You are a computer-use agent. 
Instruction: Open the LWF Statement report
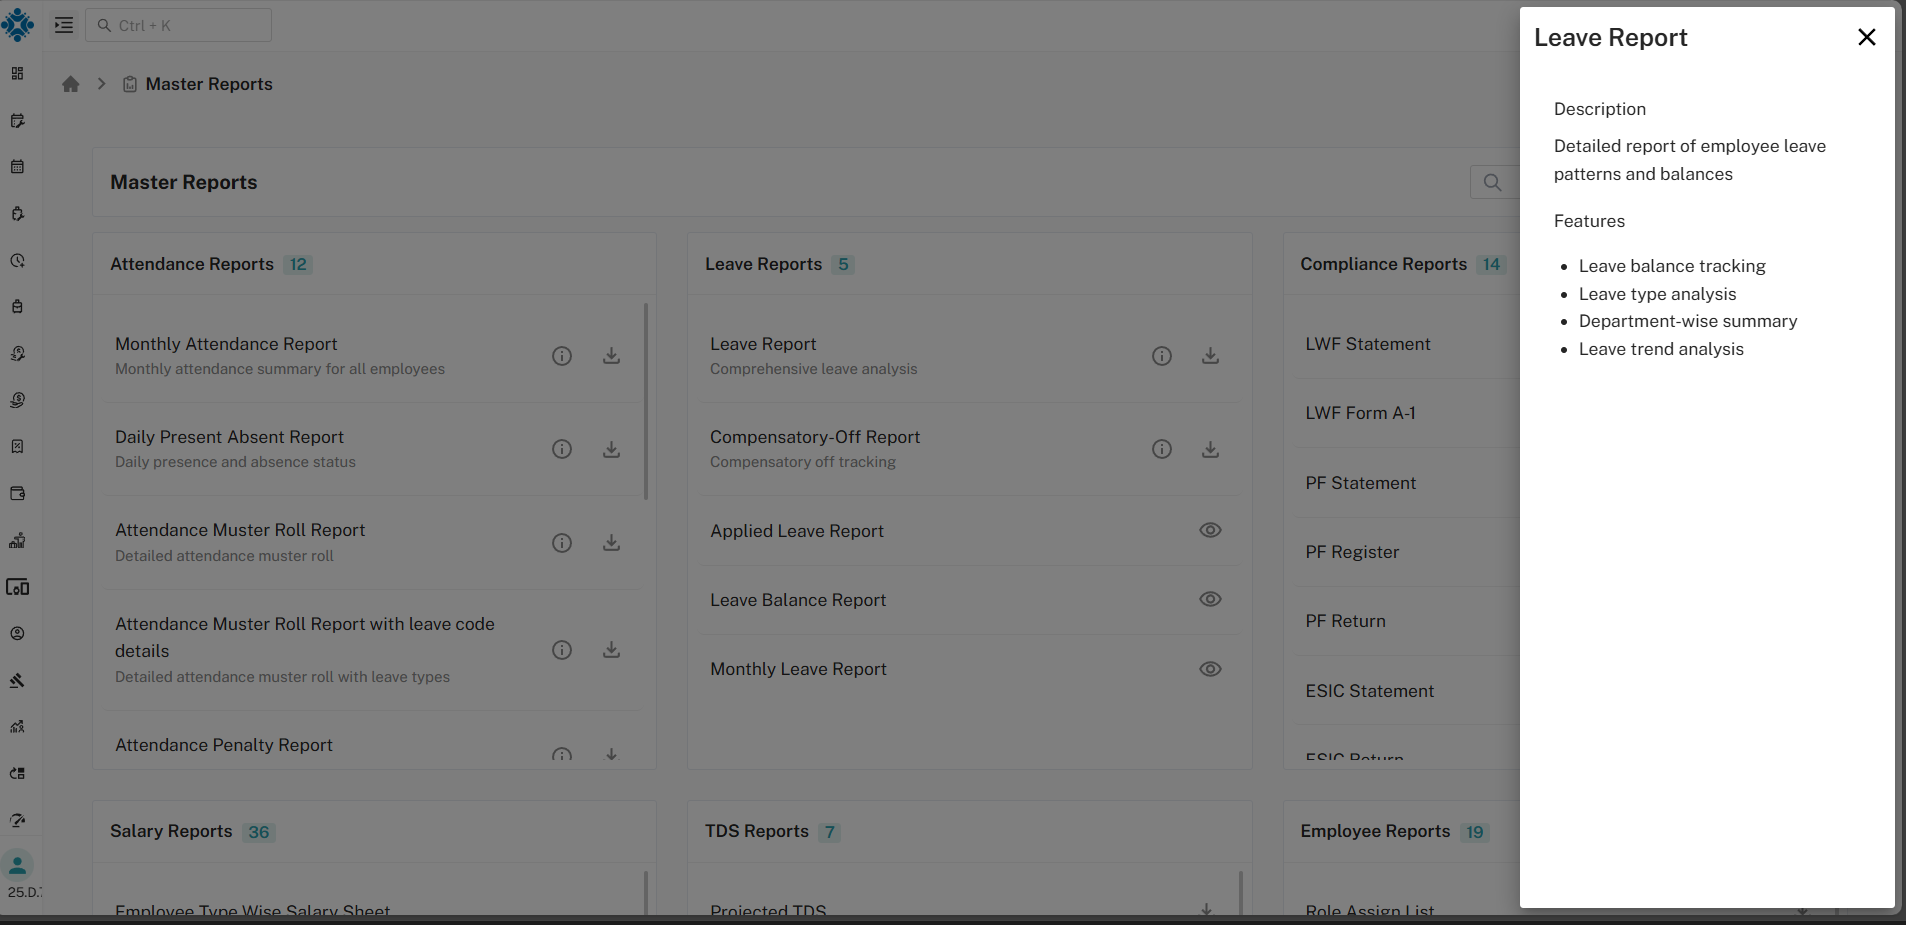pos(1367,344)
